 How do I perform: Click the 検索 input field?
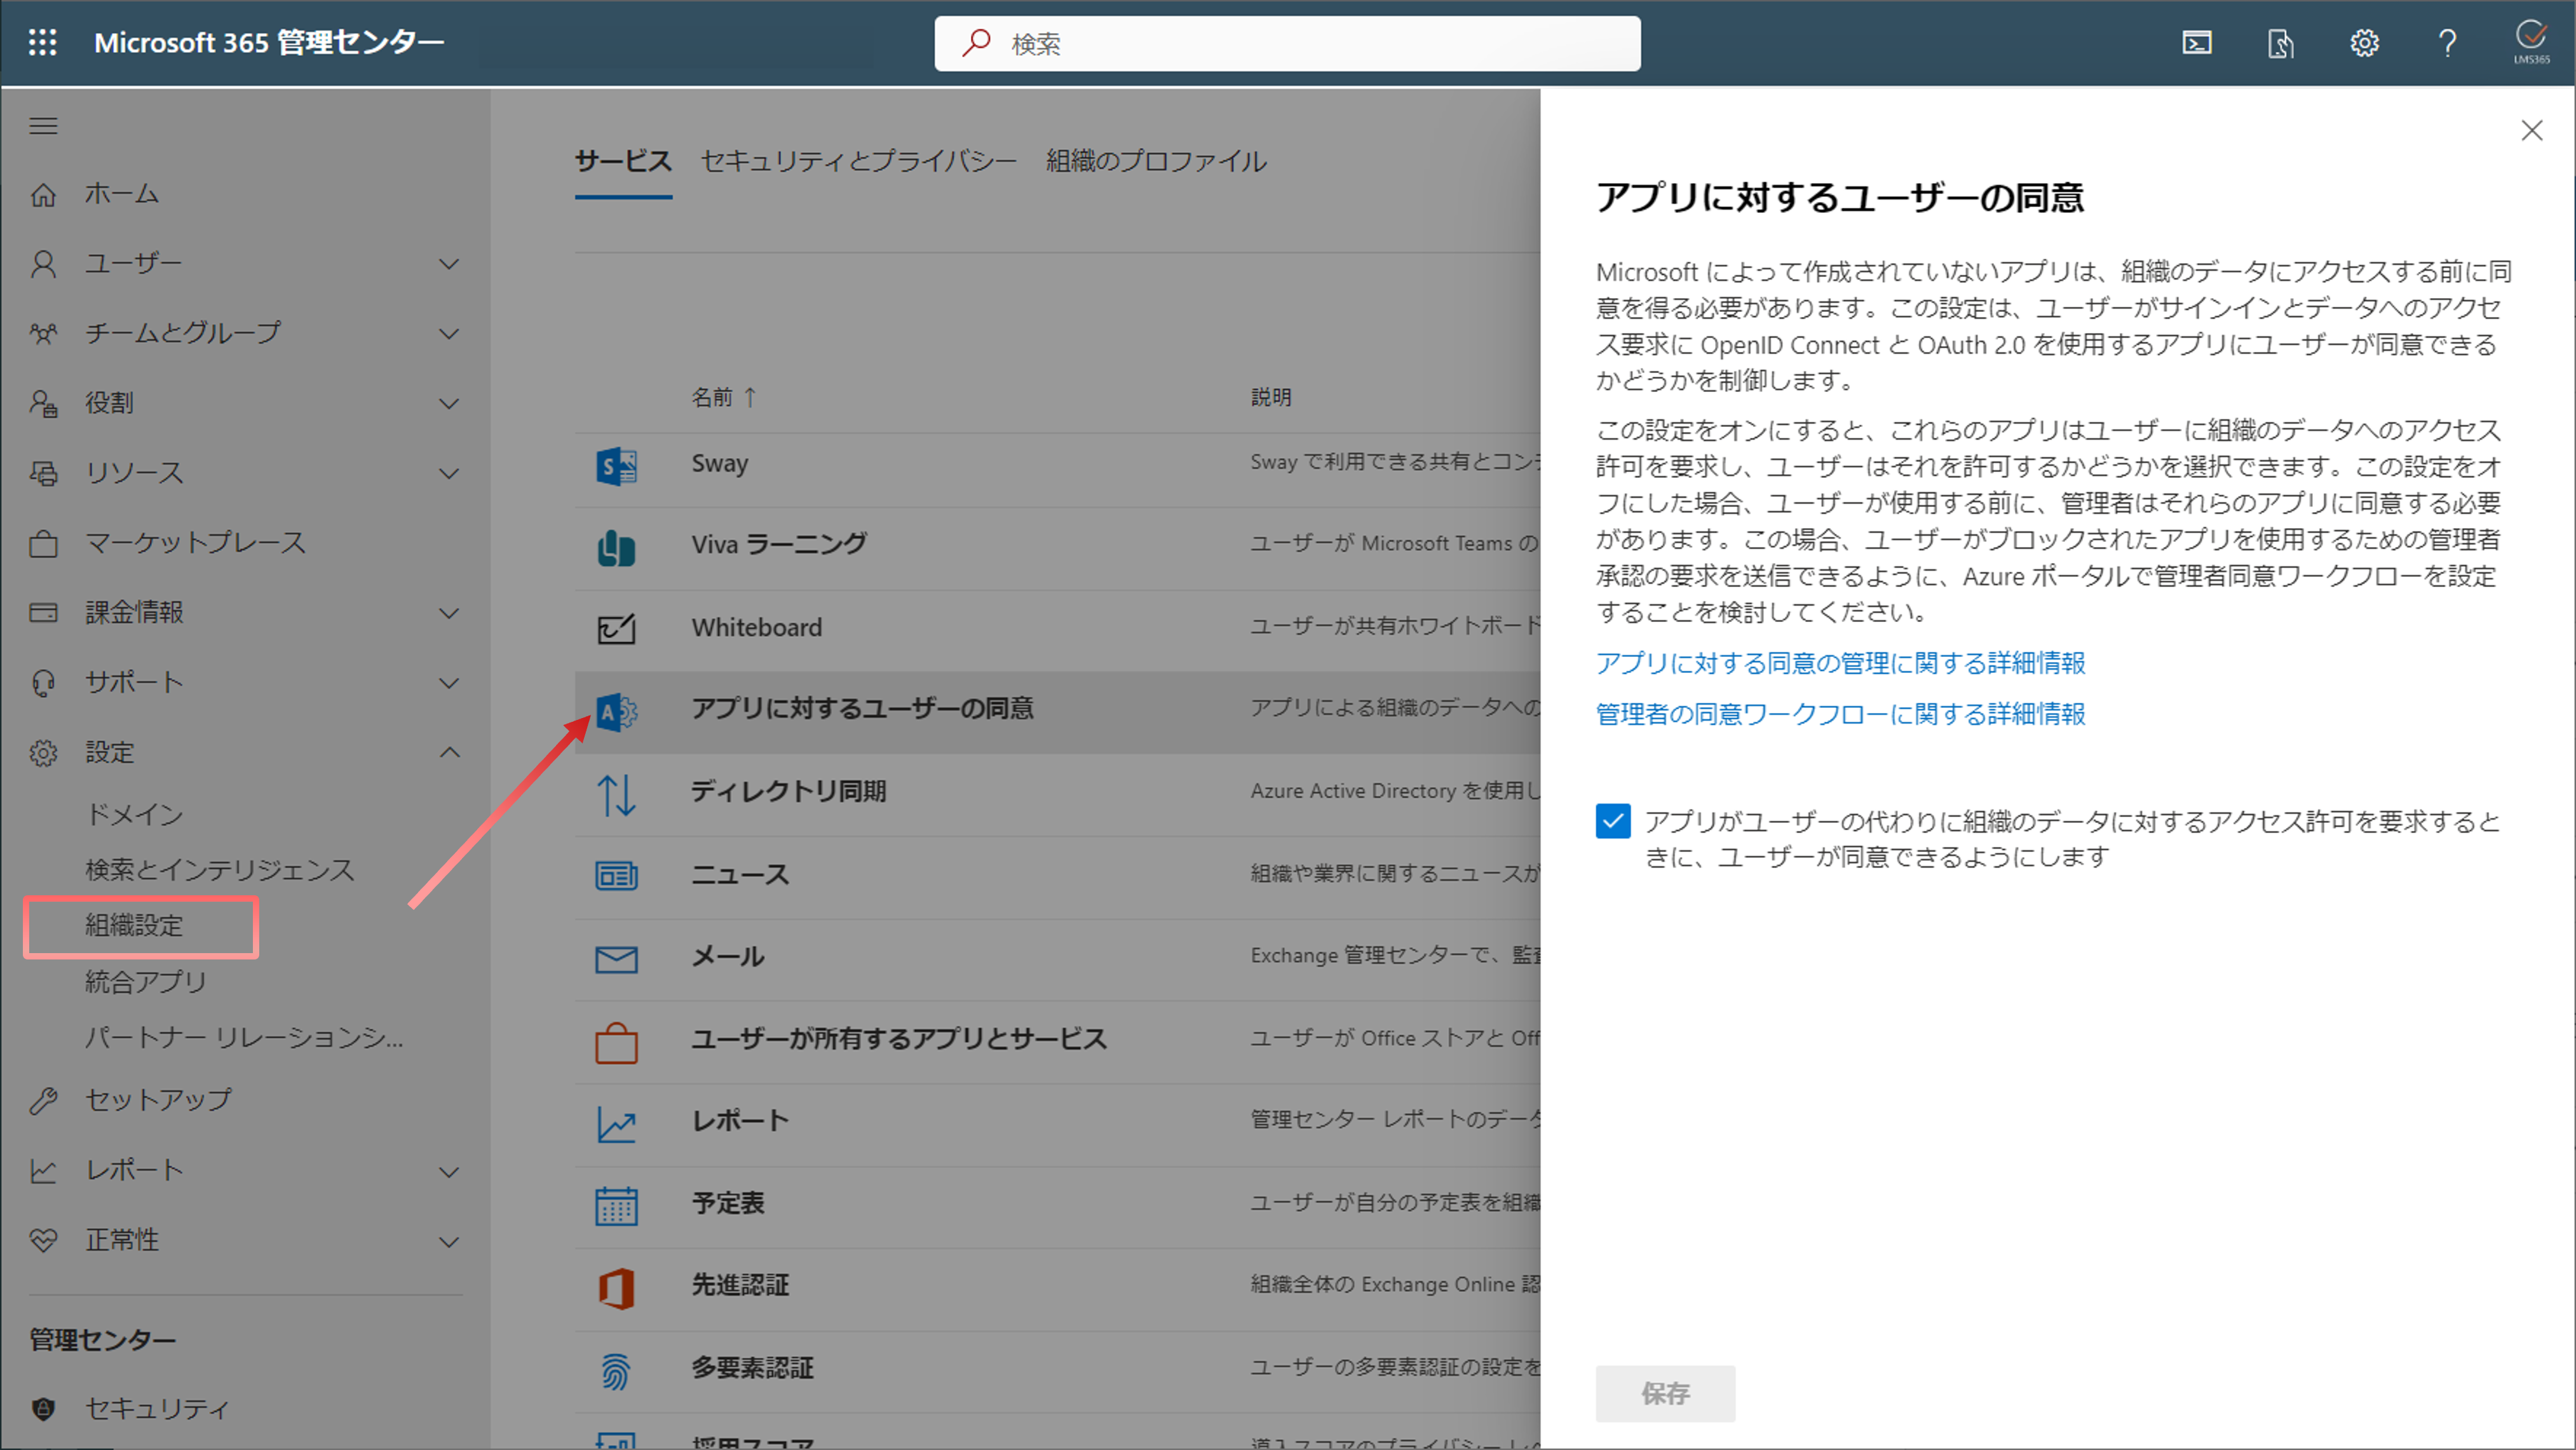1288,43
